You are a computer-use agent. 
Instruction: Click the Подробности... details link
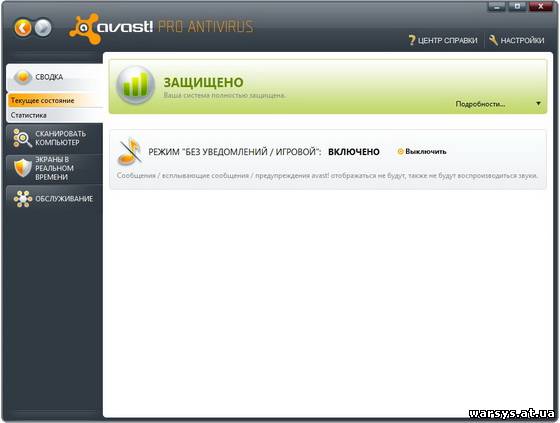[x=480, y=104]
